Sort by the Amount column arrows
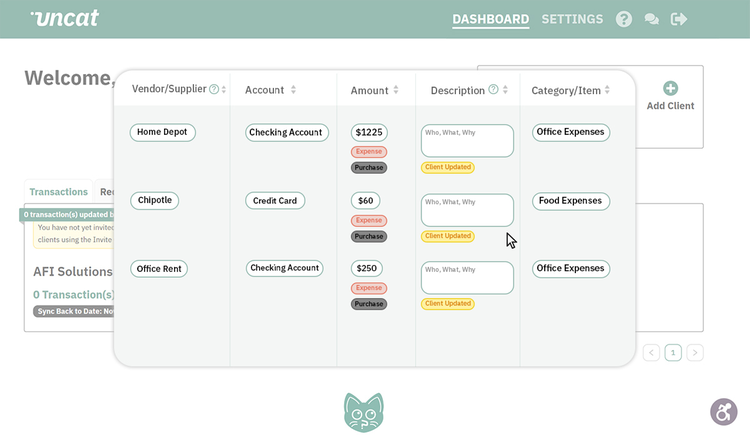This screenshot has height=438, width=750. [x=396, y=90]
